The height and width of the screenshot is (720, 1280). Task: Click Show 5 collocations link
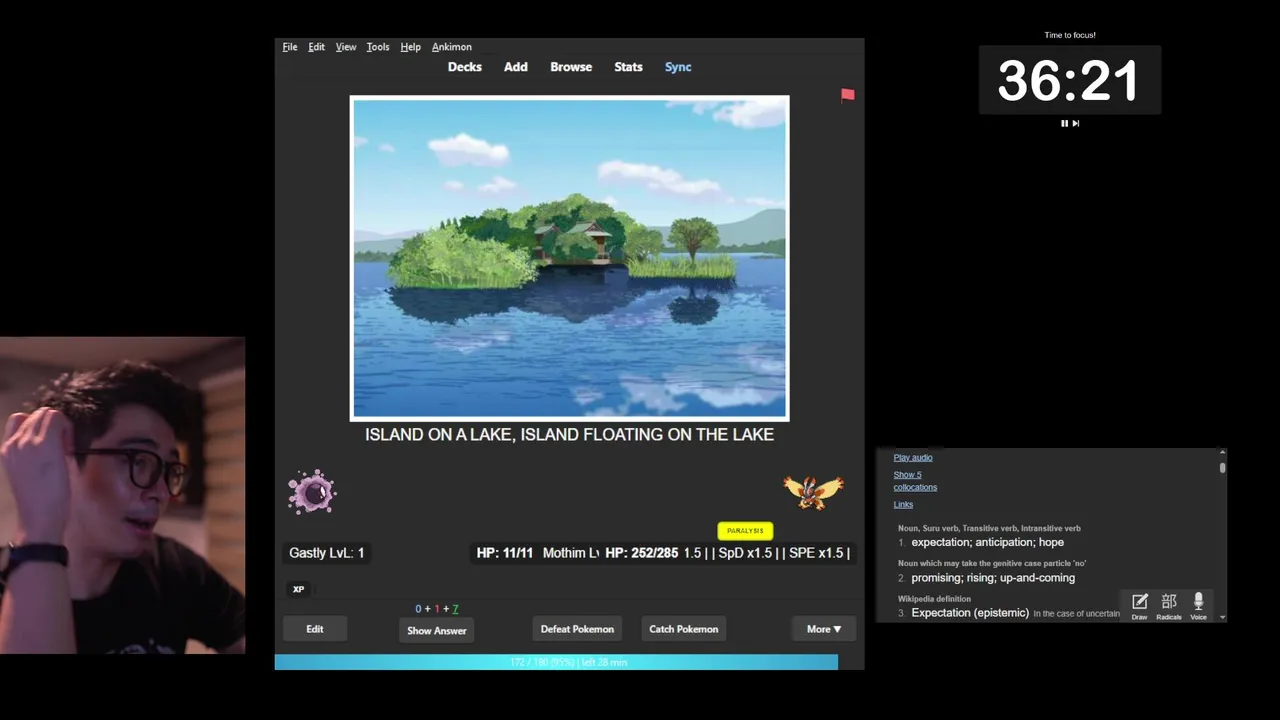point(915,481)
